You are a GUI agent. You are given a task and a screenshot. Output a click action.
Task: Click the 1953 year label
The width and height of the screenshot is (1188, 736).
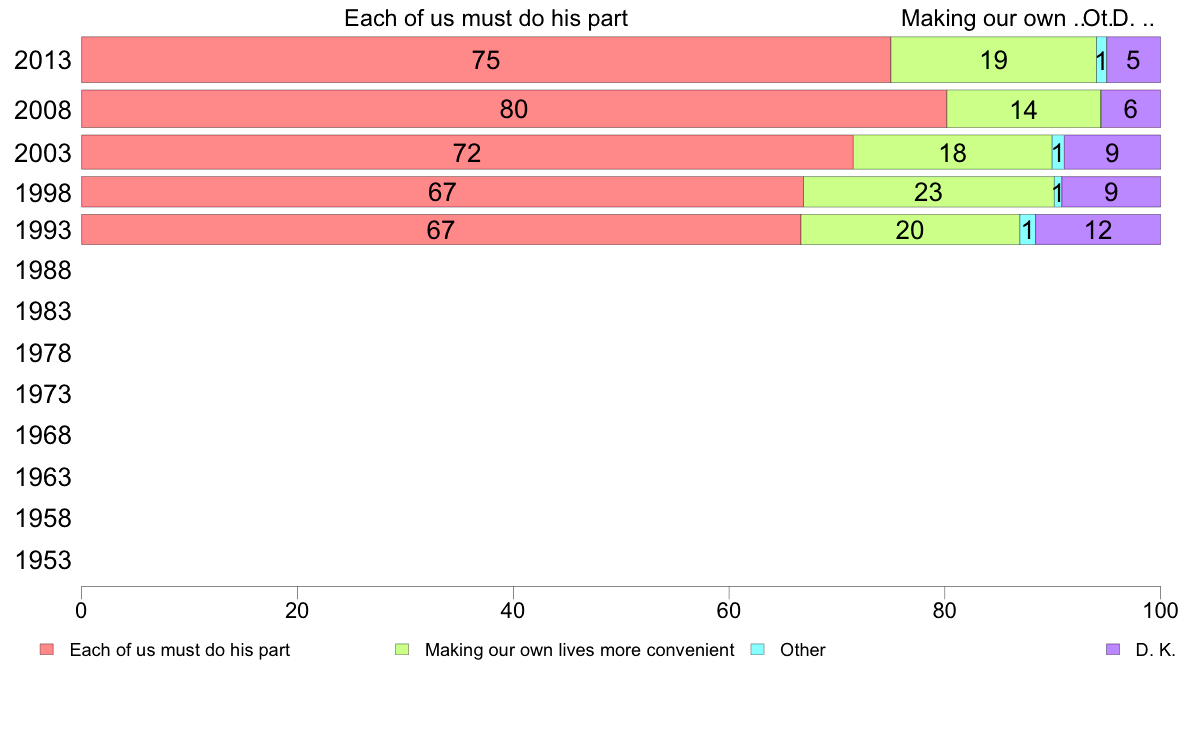pyautogui.click(x=42, y=560)
